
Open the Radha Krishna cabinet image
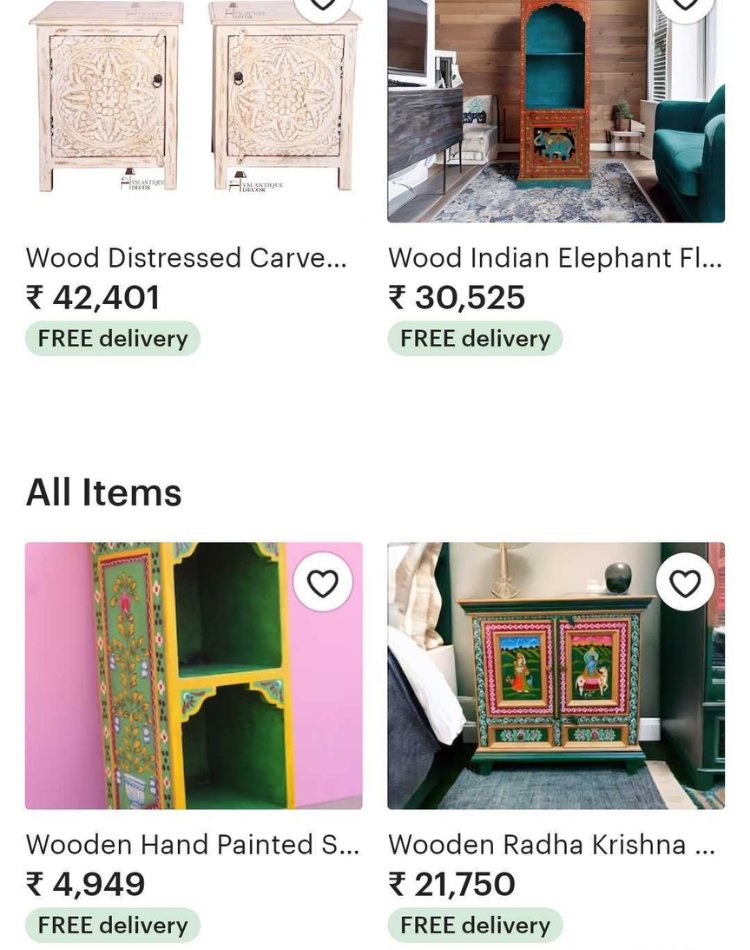tap(556, 676)
